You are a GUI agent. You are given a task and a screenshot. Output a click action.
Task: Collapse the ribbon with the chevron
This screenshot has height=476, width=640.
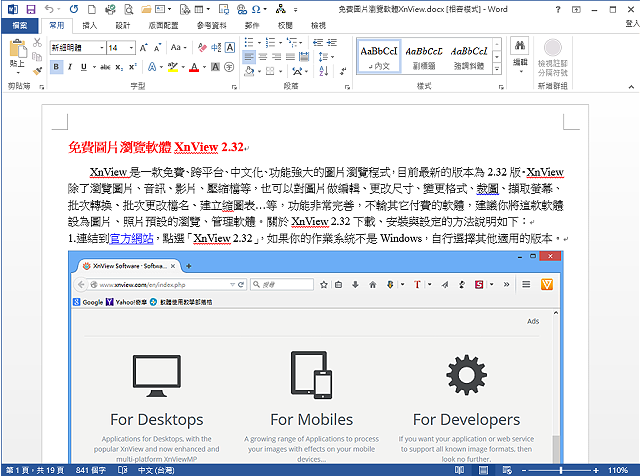pos(631,87)
